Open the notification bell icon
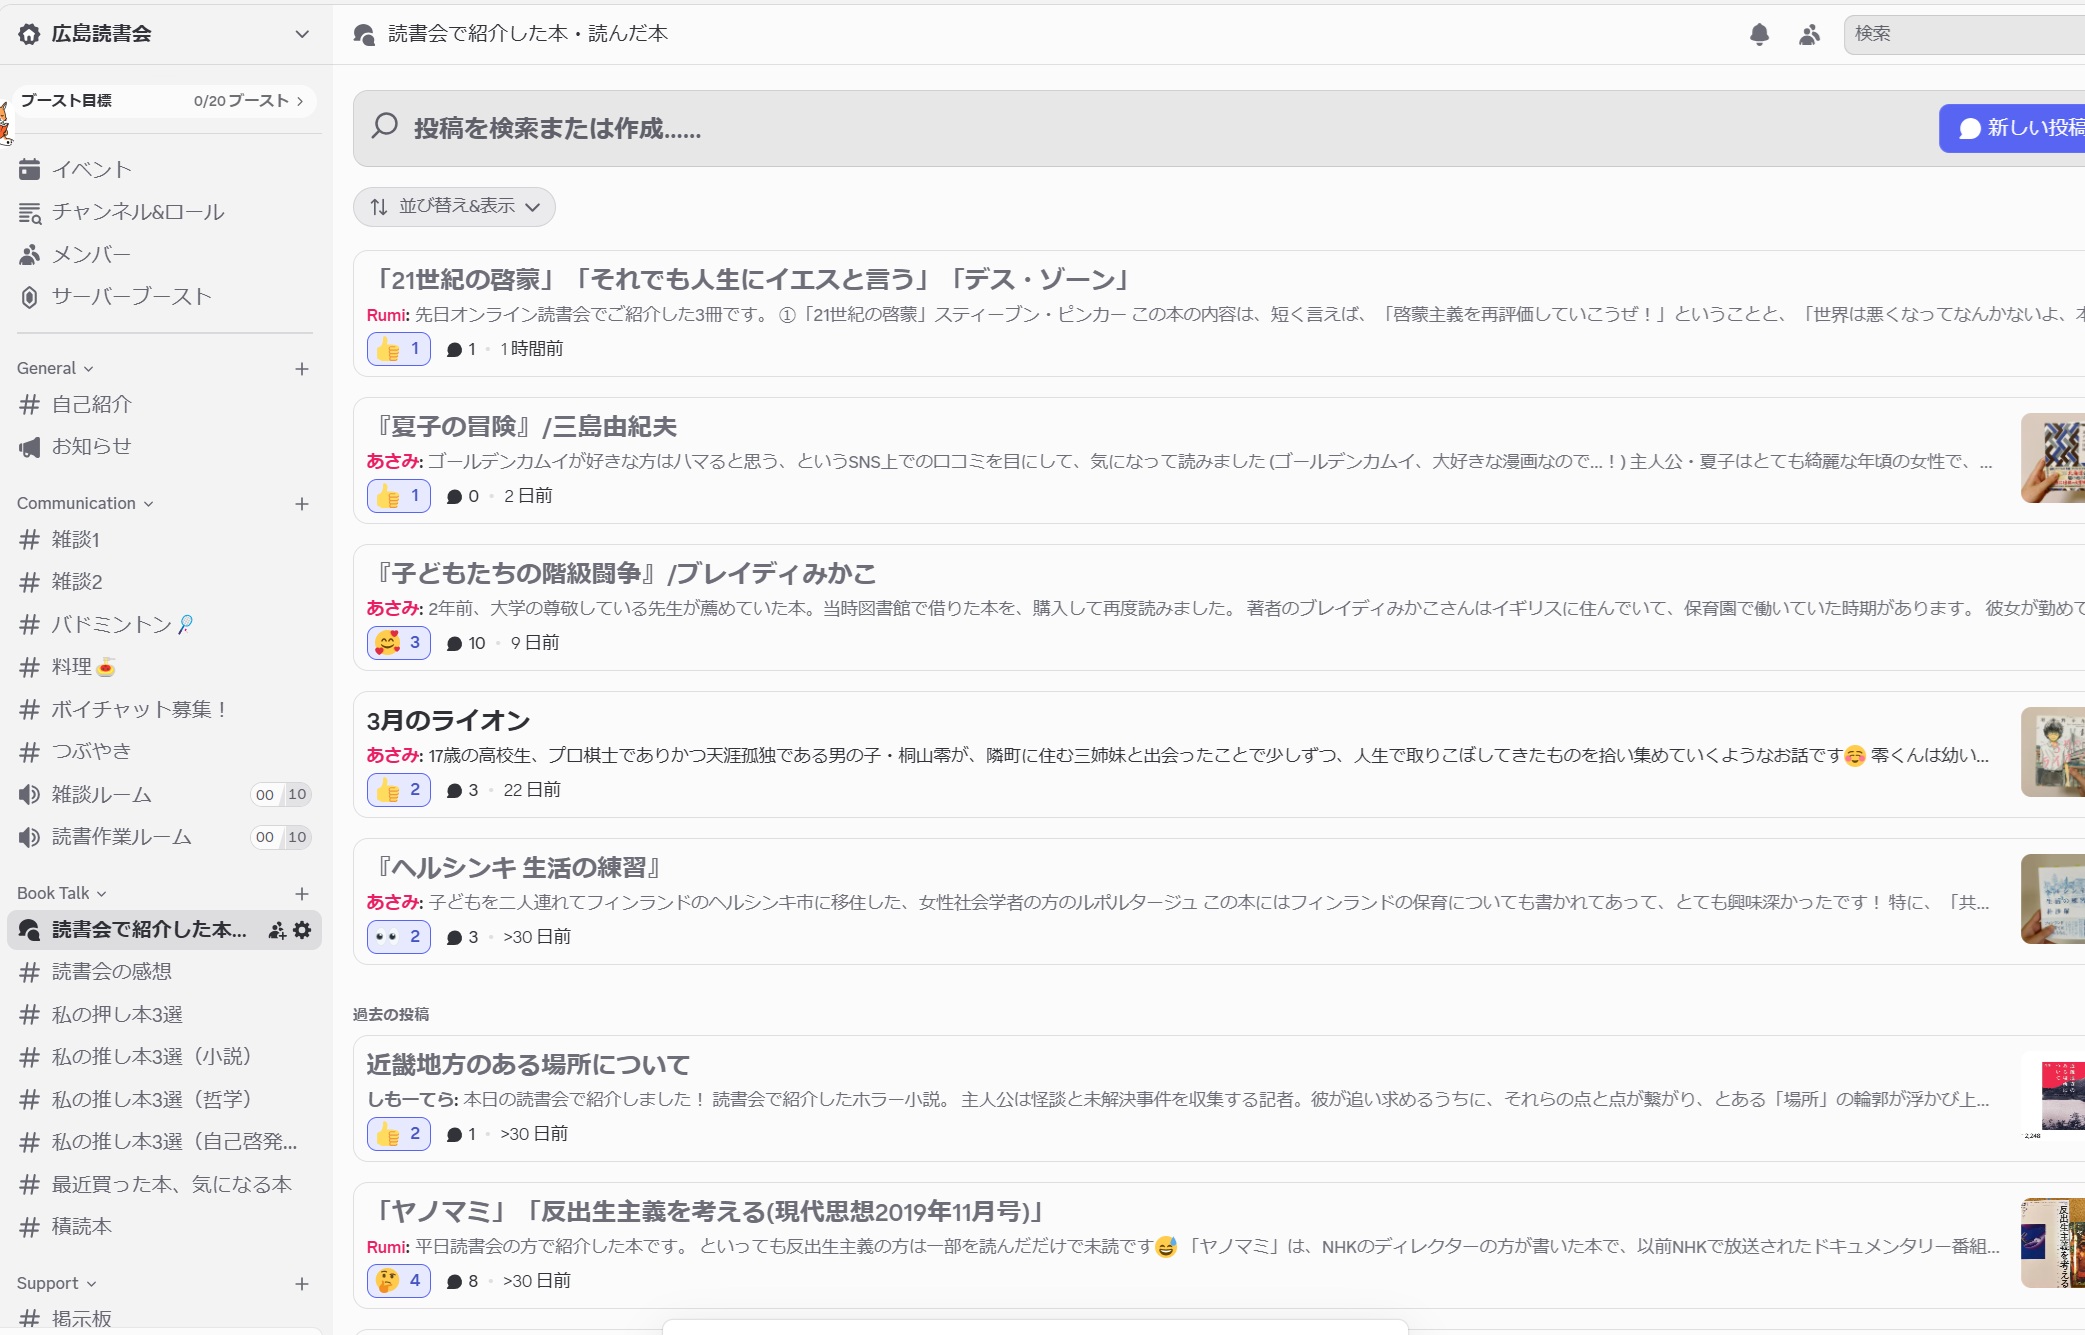Screen dimensions: 2085x1335 [x=1759, y=35]
